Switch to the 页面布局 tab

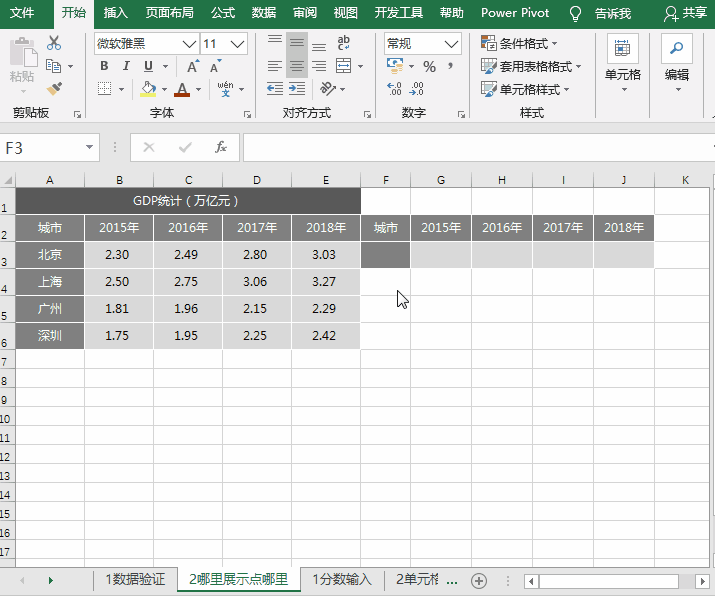pos(169,13)
